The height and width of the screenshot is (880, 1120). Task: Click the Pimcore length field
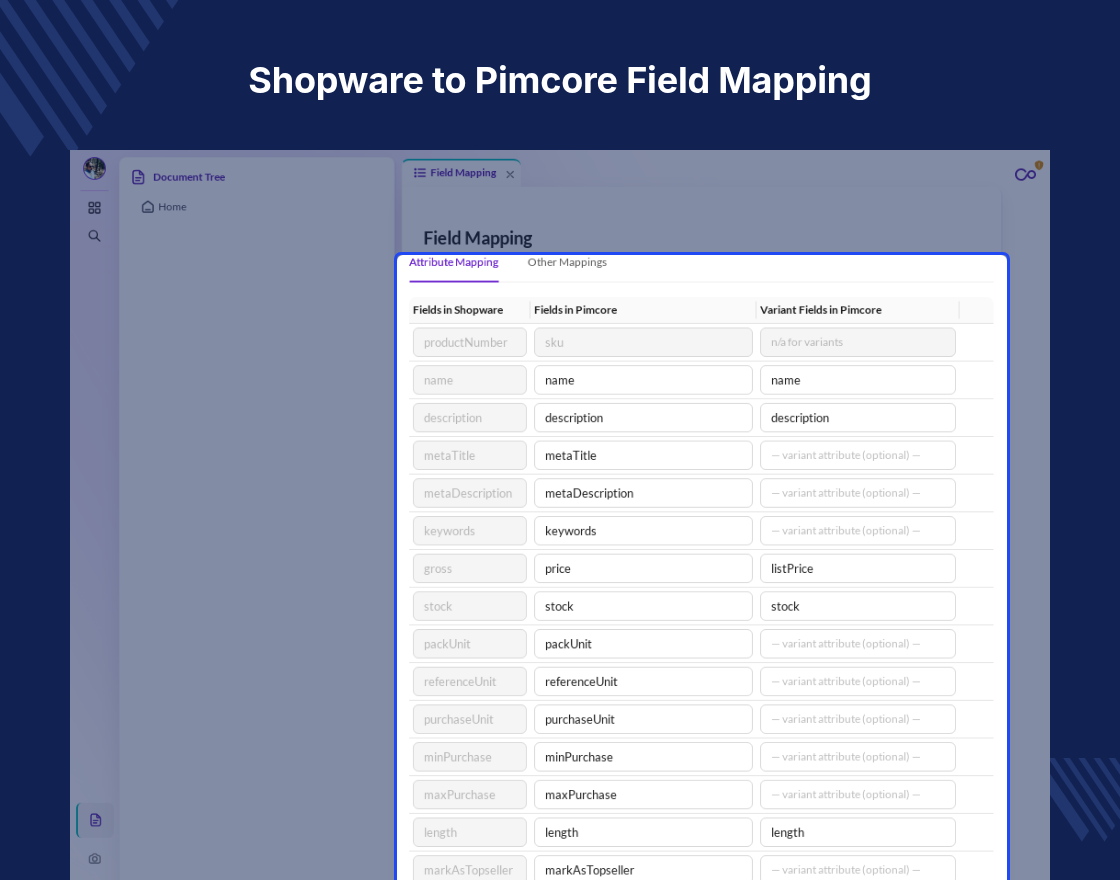point(643,833)
